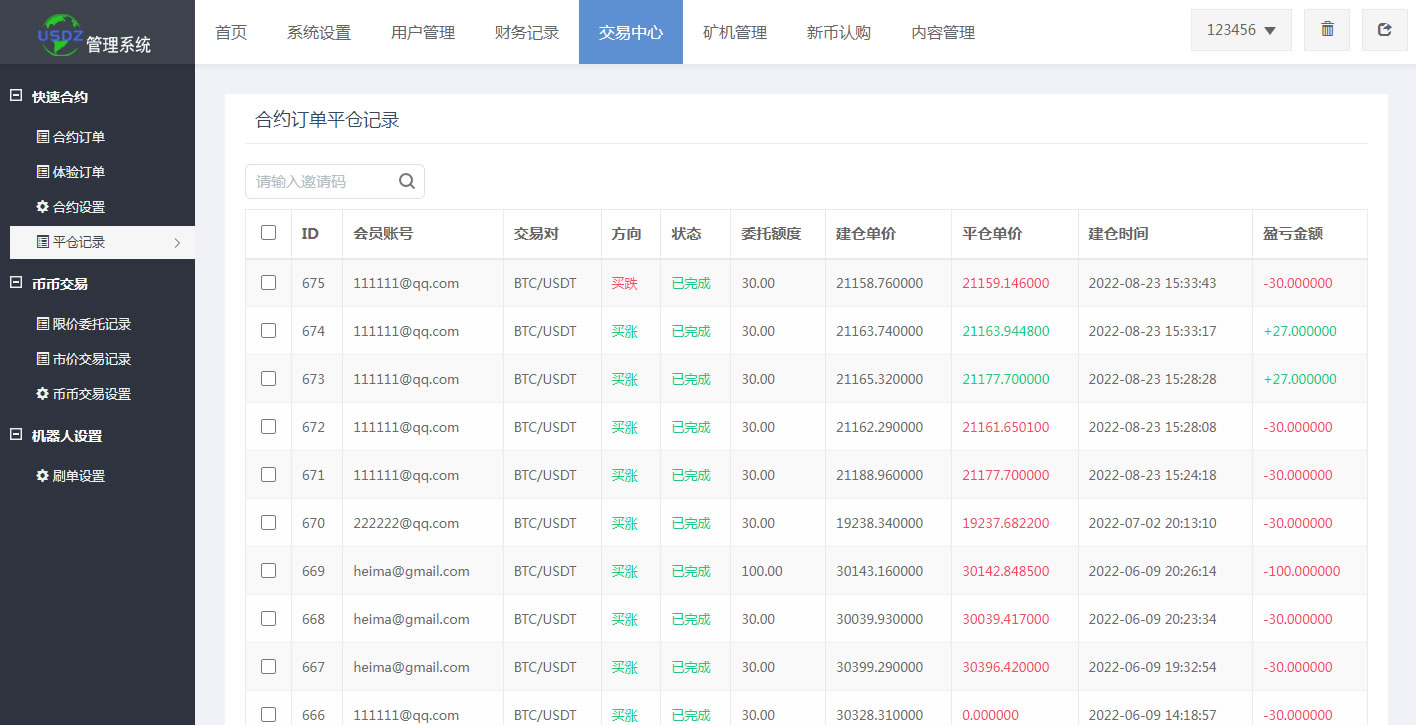Check the box for order 670

point(268,522)
